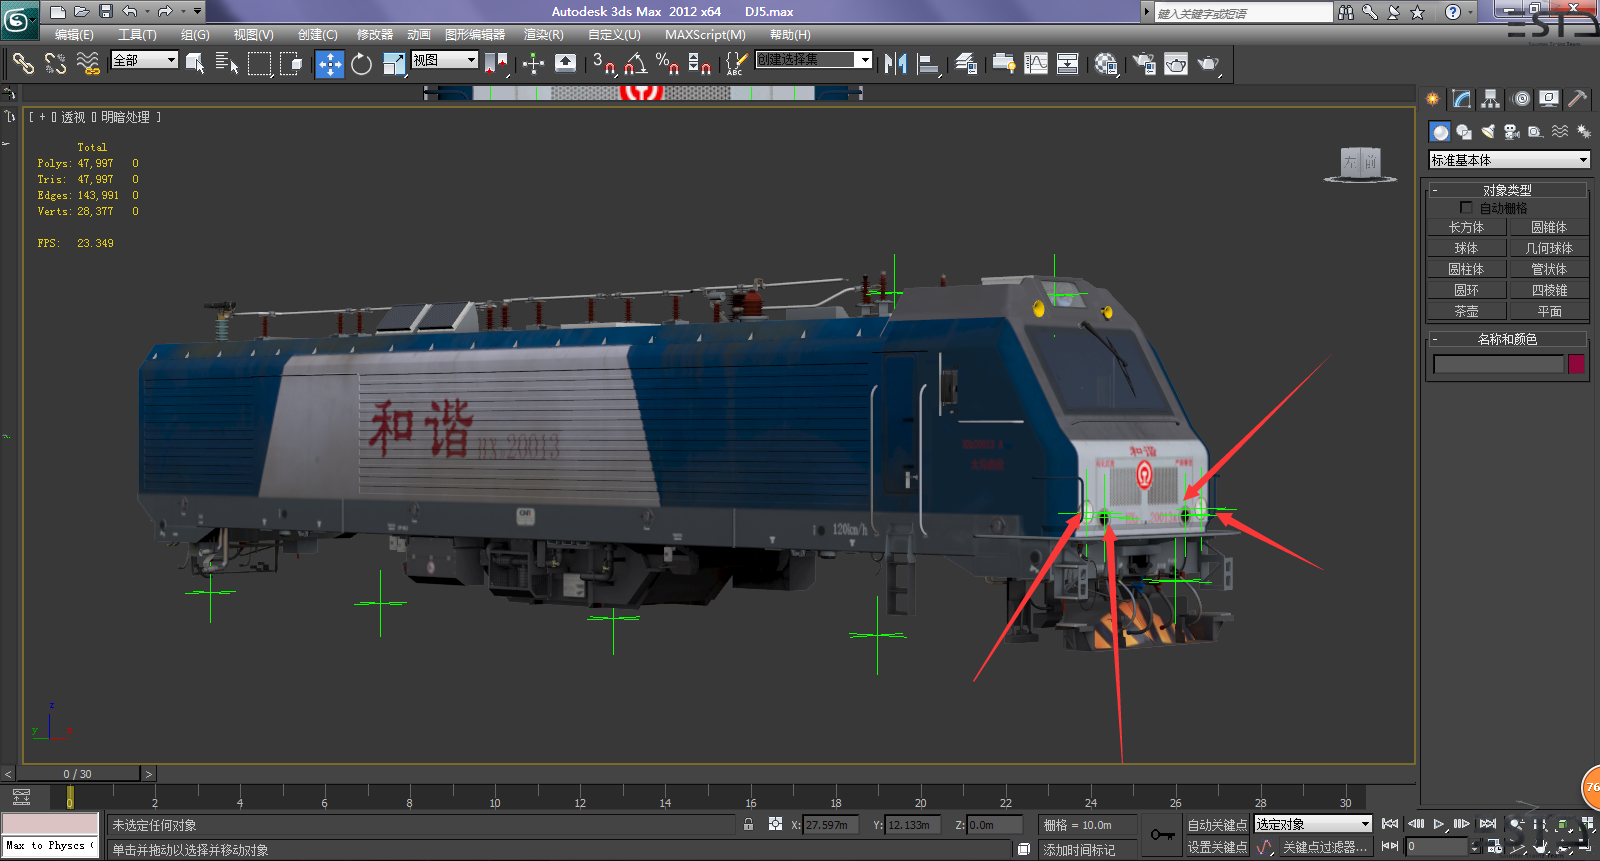The height and width of the screenshot is (861, 1600).
Task: Open the 创建选择集 named selection dropdown
Action: click(x=814, y=60)
